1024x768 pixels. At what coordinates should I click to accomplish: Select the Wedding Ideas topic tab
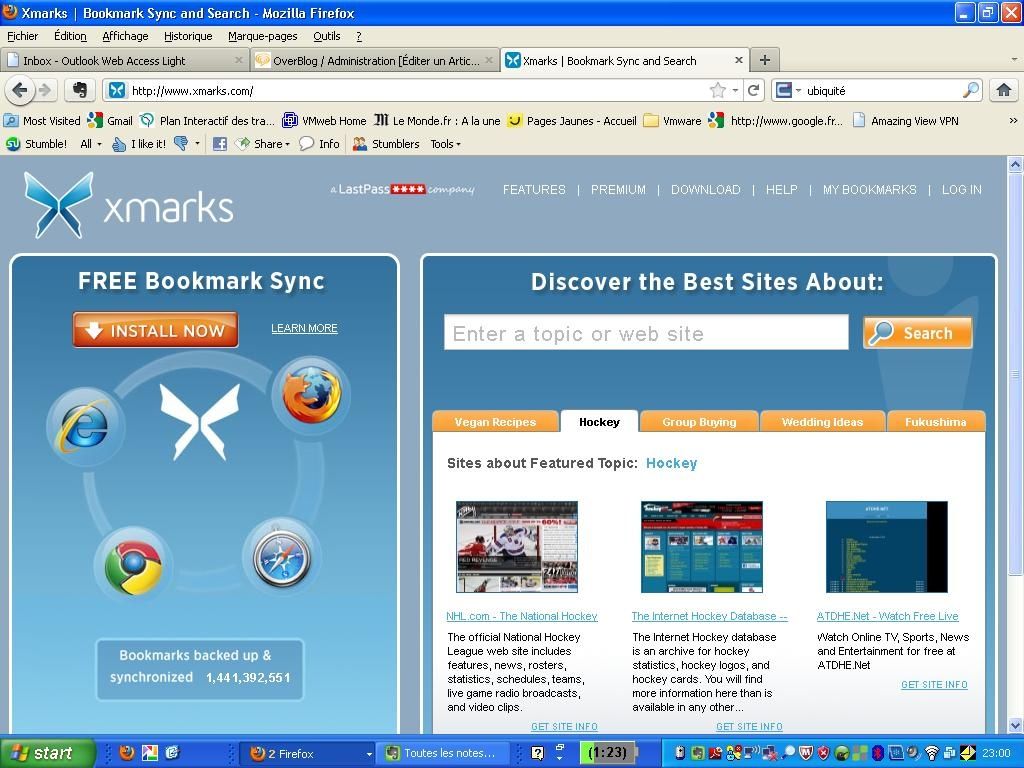tap(822, 422)
